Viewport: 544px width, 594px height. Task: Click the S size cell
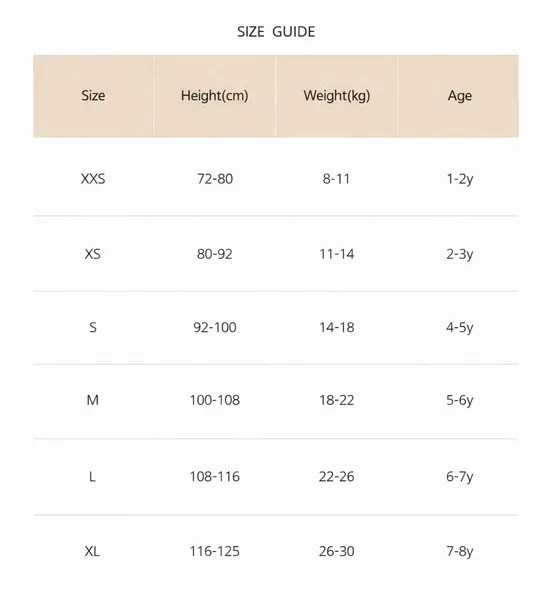[x=93, y=327]
